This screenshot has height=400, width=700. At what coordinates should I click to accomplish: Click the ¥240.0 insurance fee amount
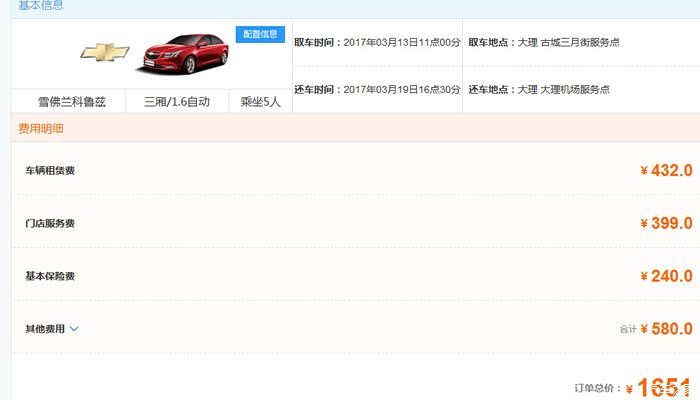(x=666, y=276)
